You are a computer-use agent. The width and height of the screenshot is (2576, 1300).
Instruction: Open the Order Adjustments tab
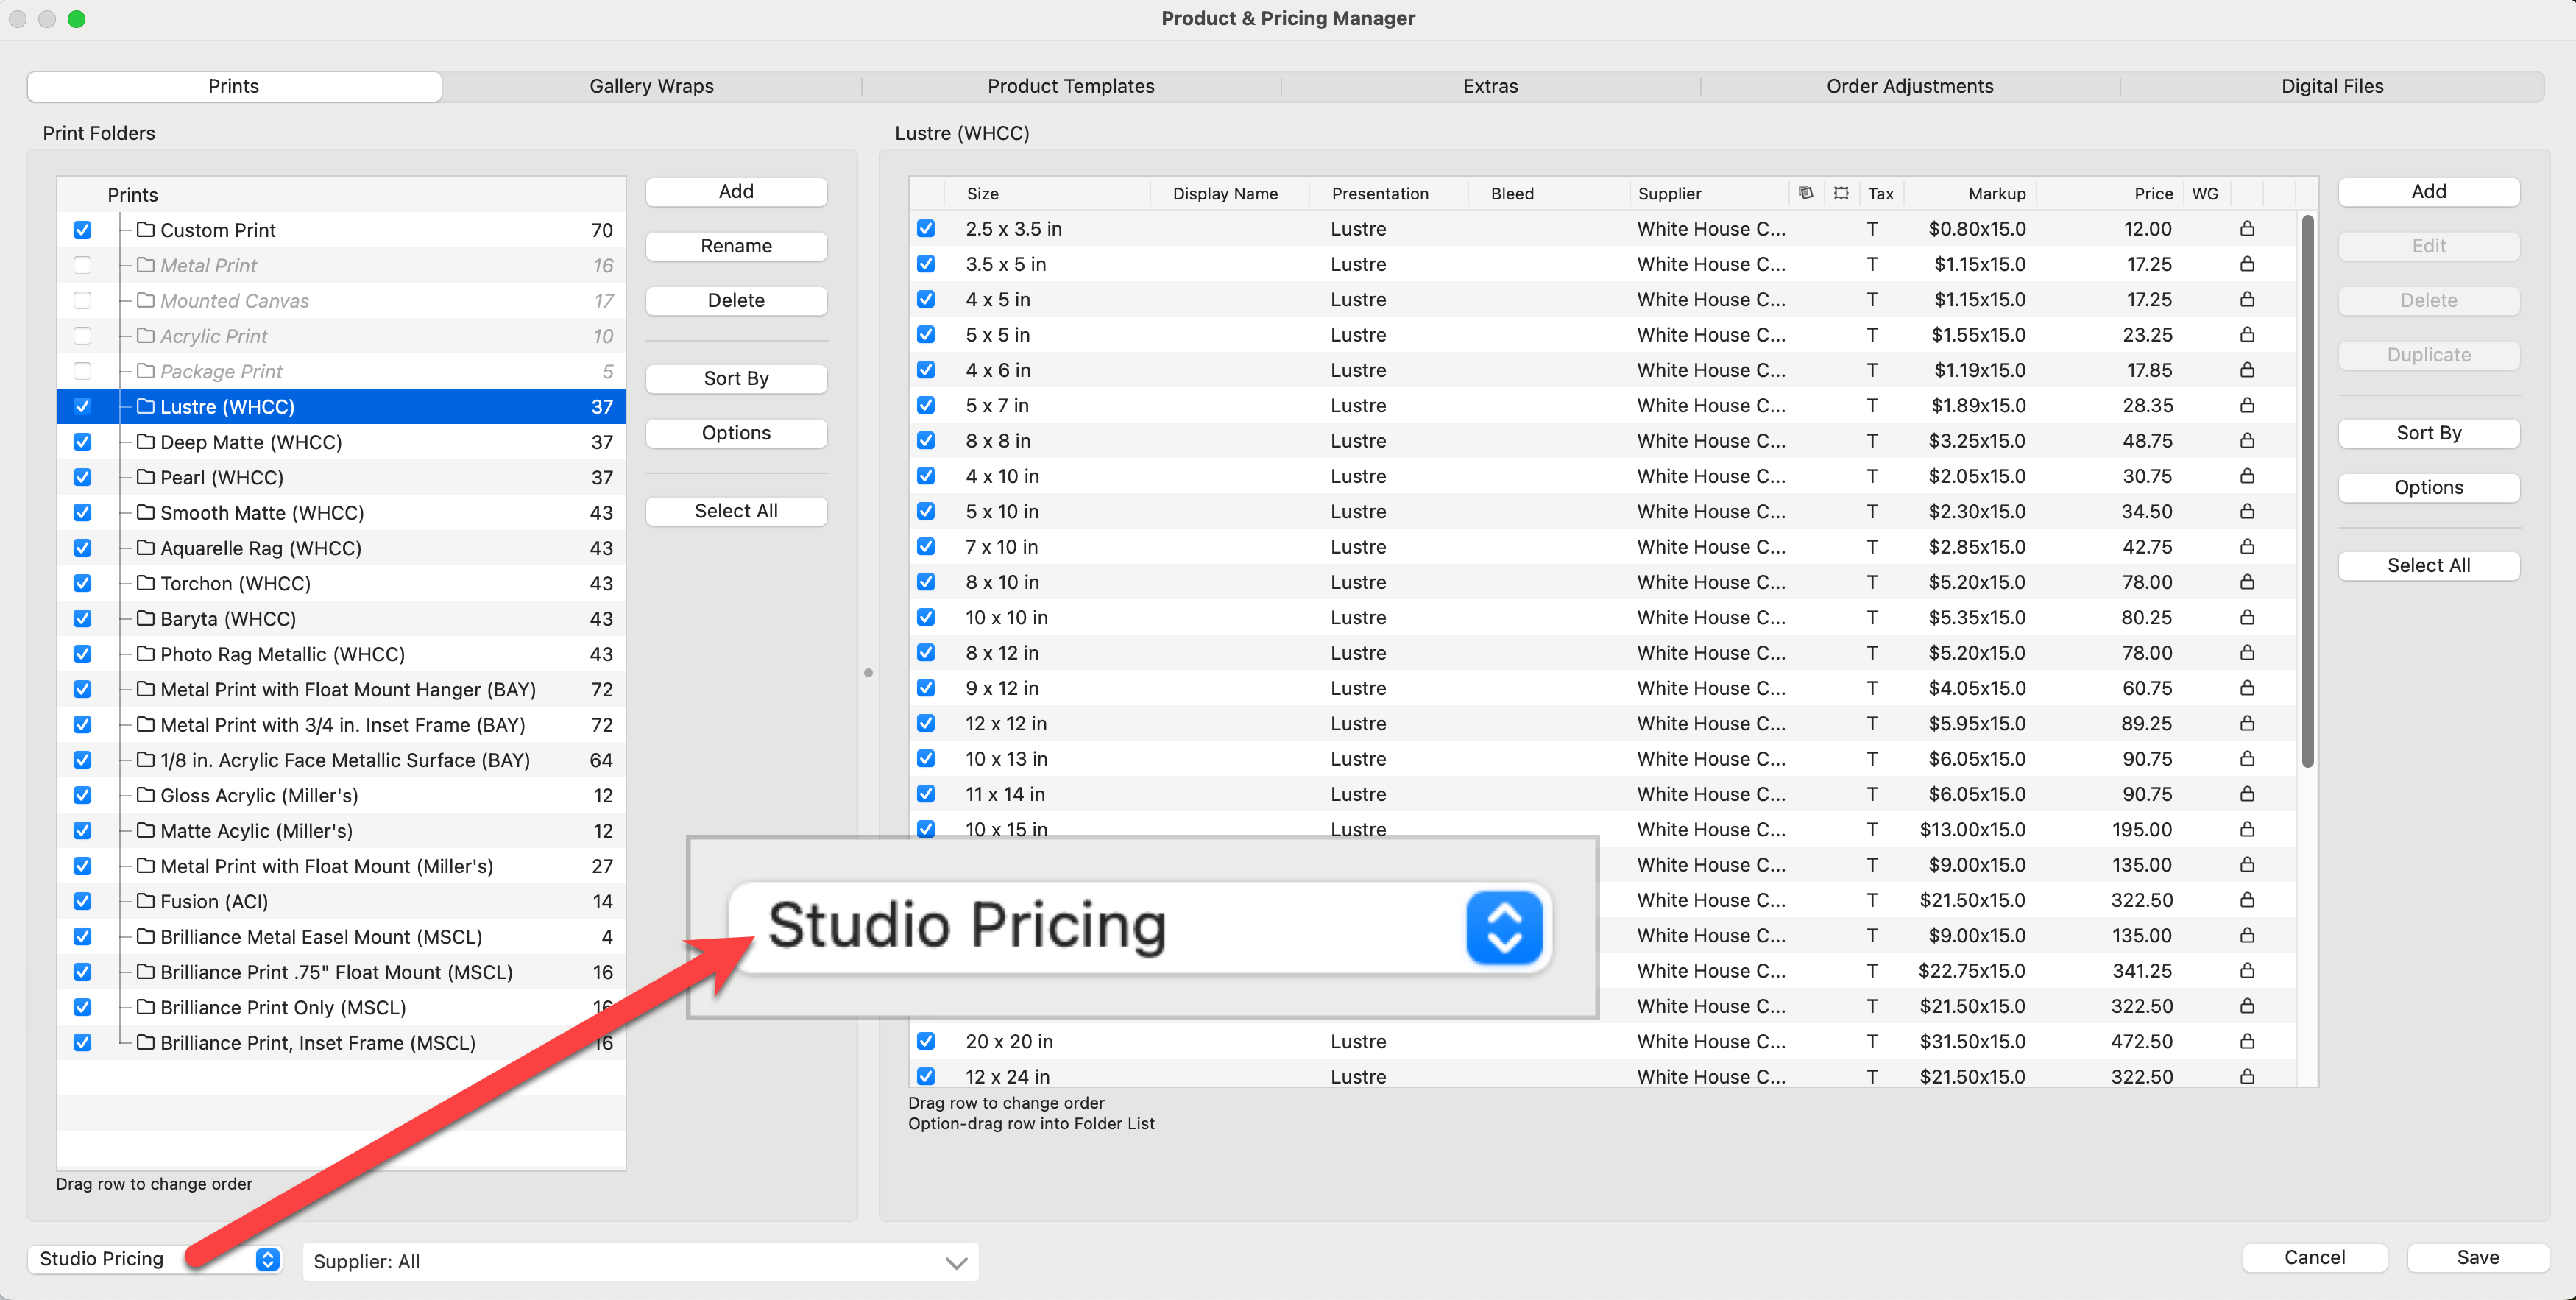(x=1909, y=86)
